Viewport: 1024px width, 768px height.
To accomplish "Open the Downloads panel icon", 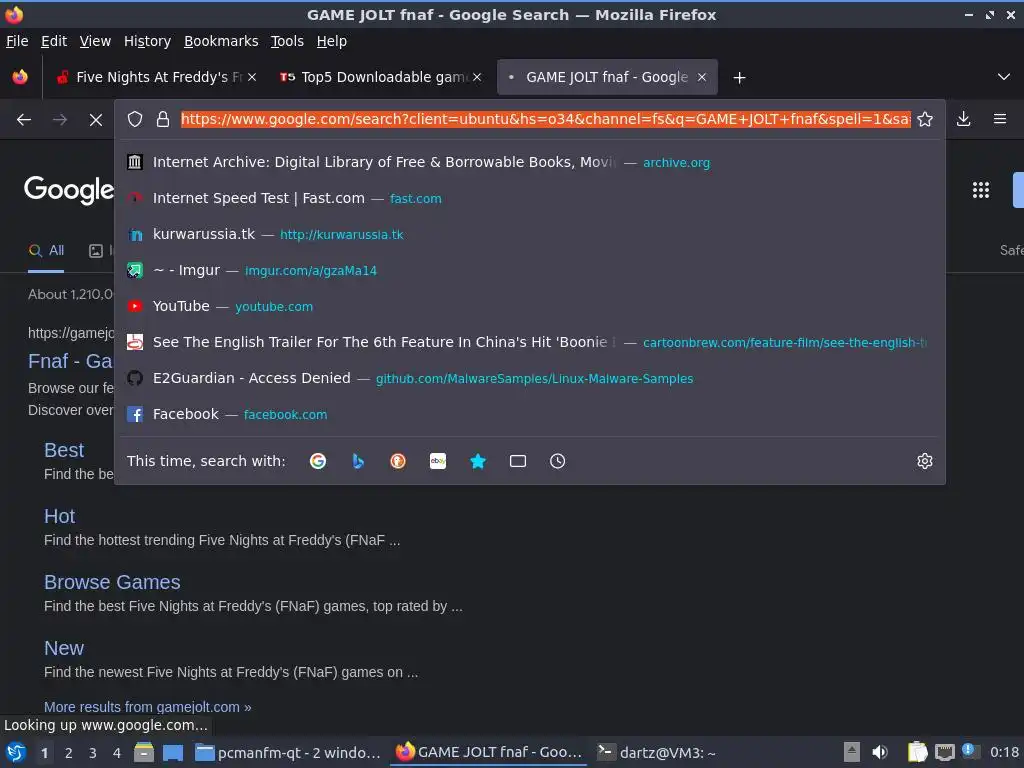I will coord(963,119).
